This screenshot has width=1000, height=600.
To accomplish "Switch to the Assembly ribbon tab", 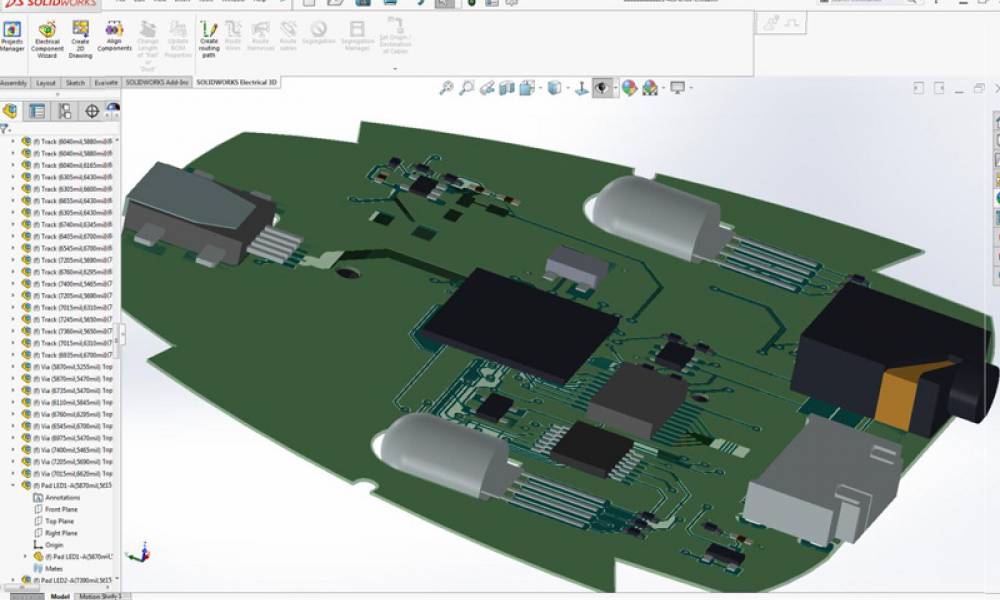I will click(x=13, y=83).
